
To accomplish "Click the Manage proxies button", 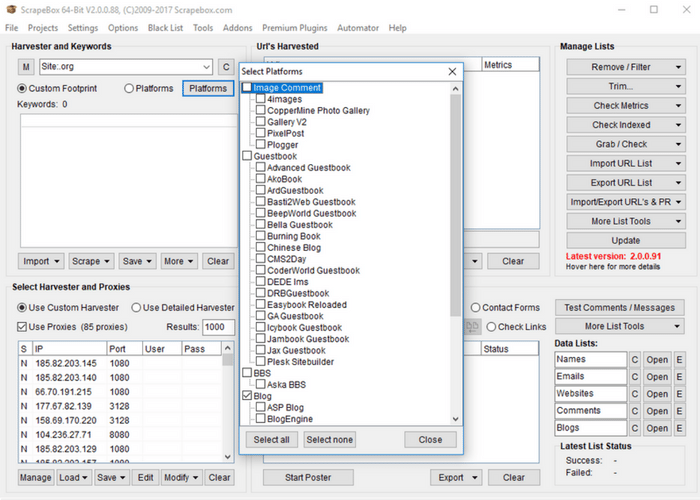I will [36, 478].
